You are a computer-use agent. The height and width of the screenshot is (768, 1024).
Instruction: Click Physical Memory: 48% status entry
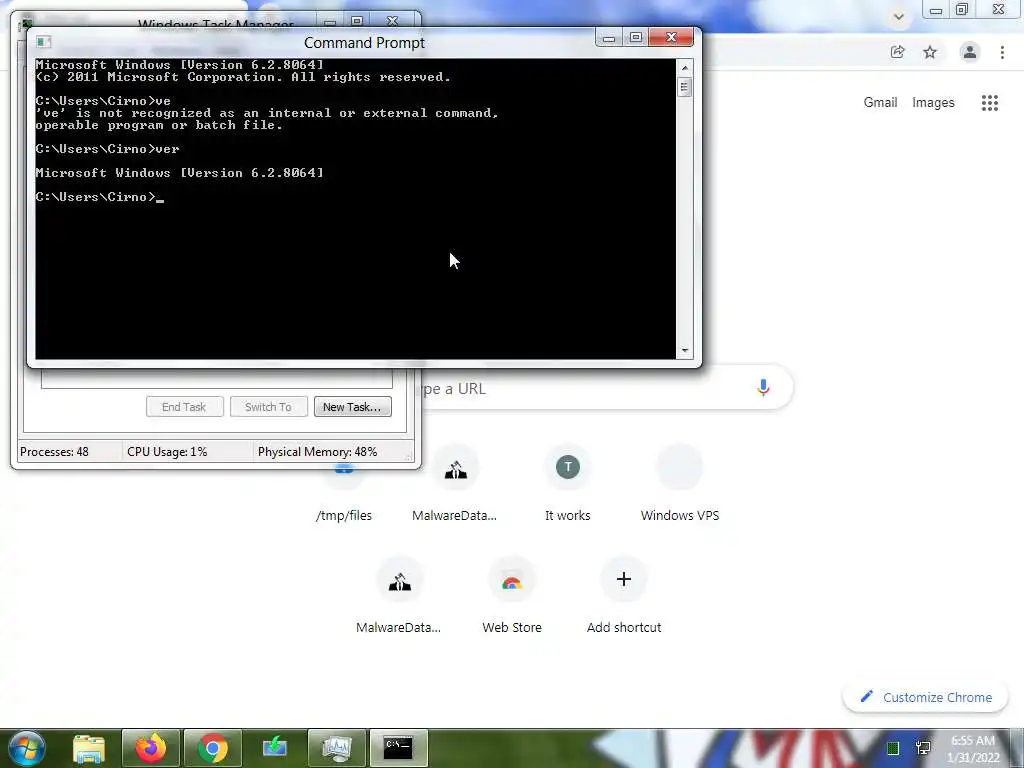317,452
